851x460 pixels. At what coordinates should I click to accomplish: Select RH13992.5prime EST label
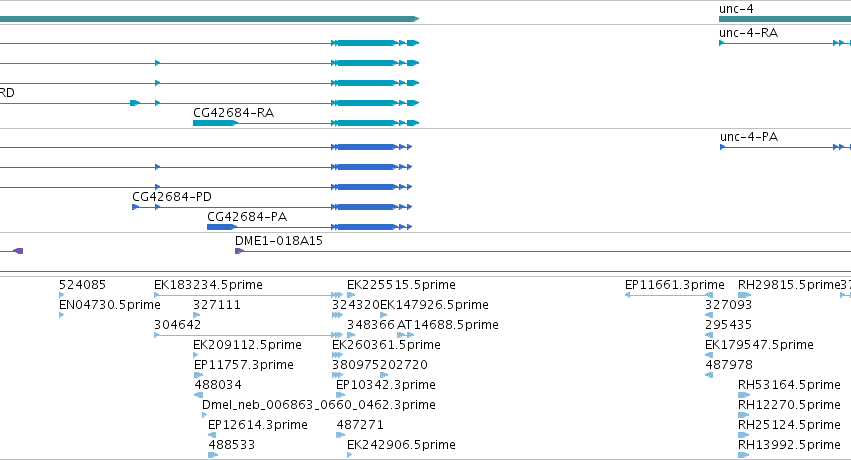(789, 445)
